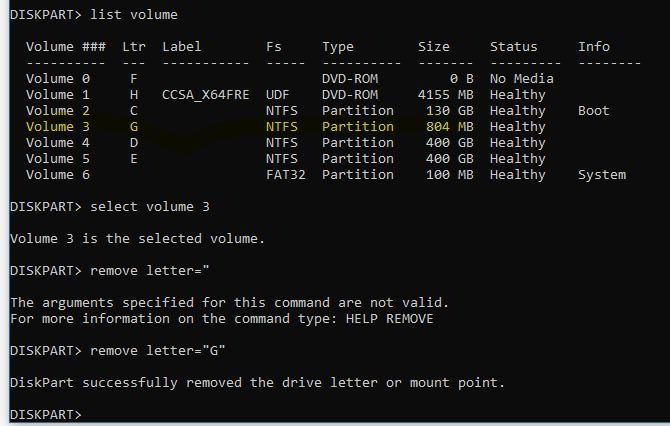Click the highlighted "Volume 3" row entry

pyautogui.click(x=57, y=126)
